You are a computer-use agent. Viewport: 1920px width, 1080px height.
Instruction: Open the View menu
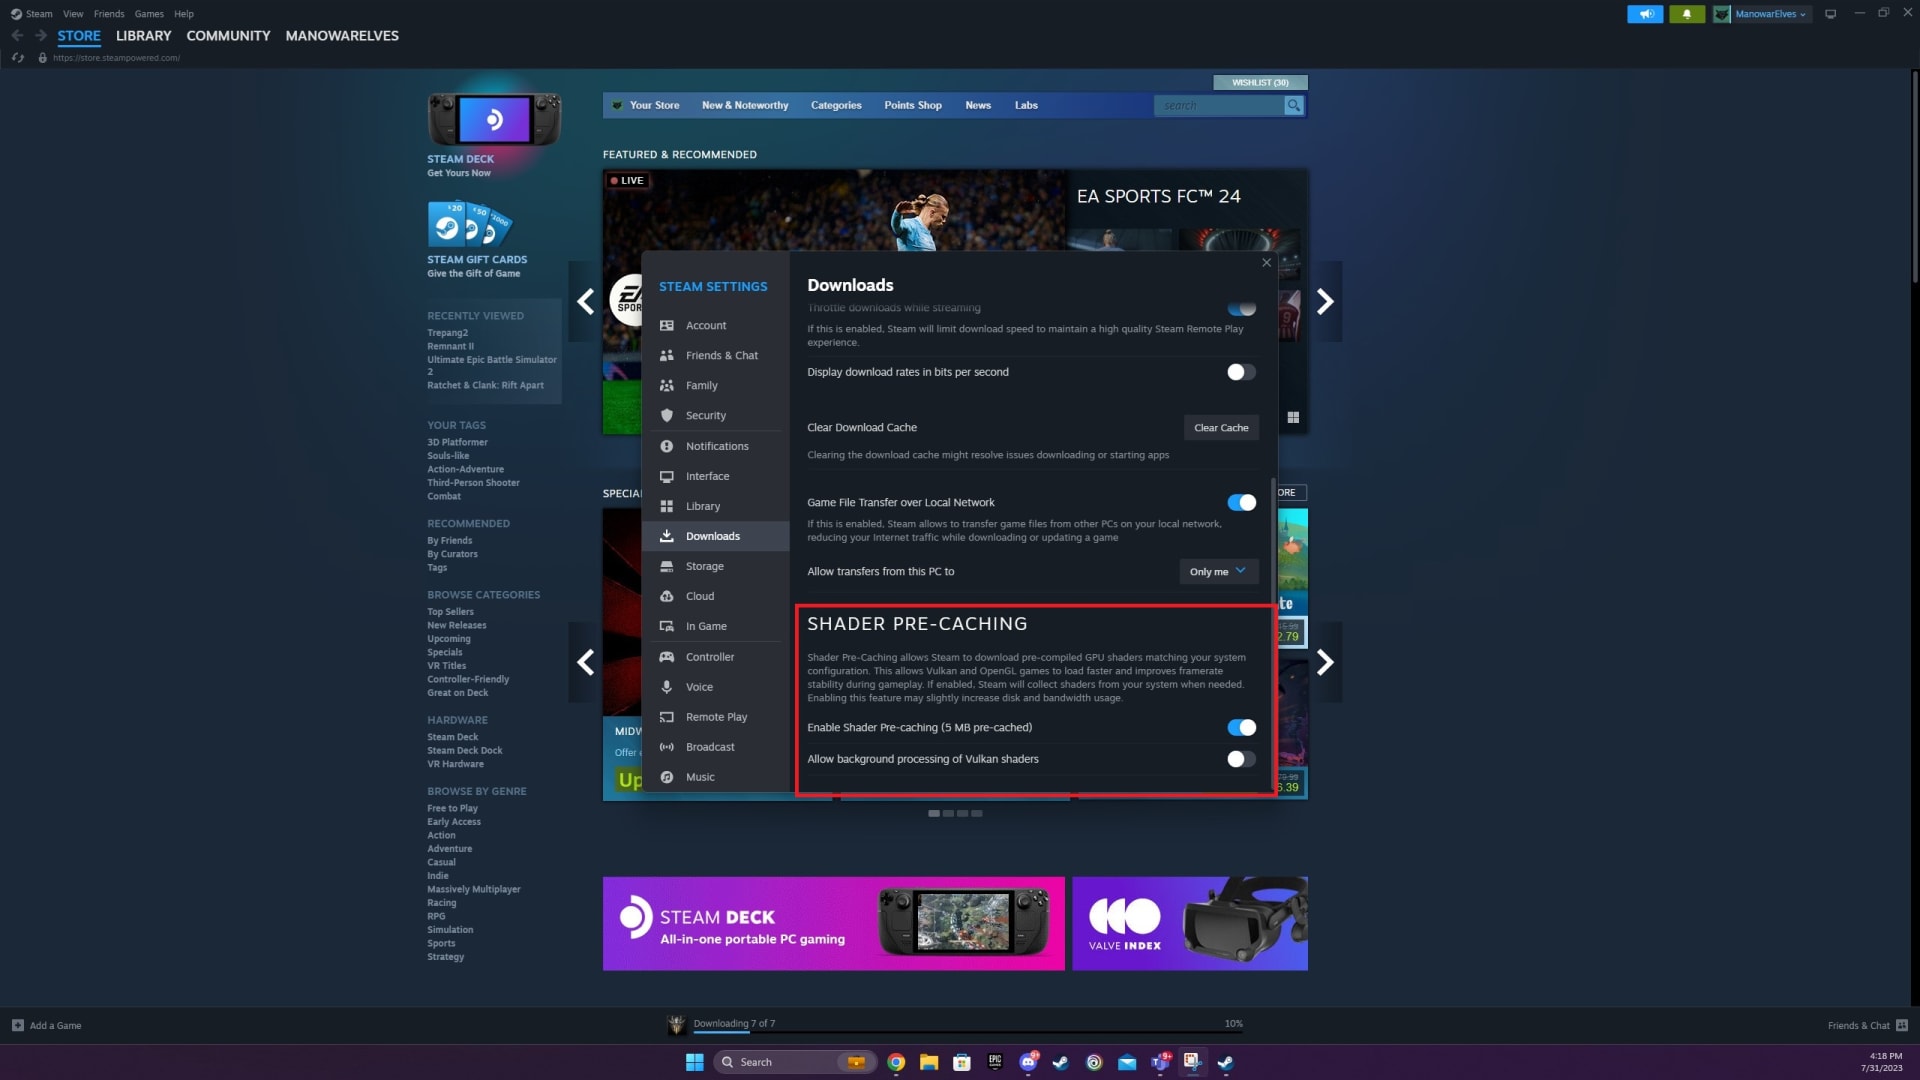(x=73, y=14)
